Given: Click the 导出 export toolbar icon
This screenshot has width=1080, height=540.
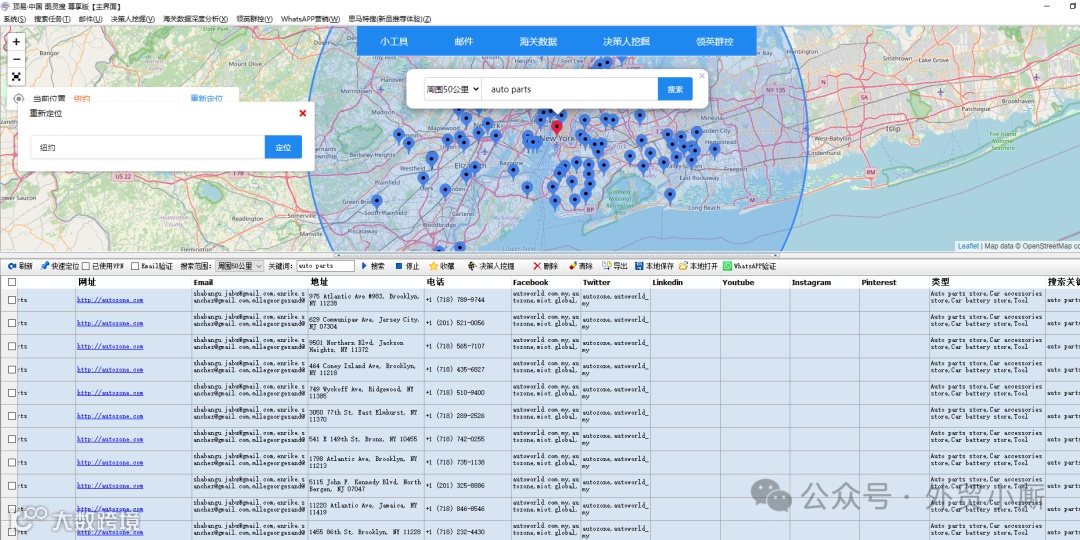Looking at the screenshot, I should pos(606,267).
